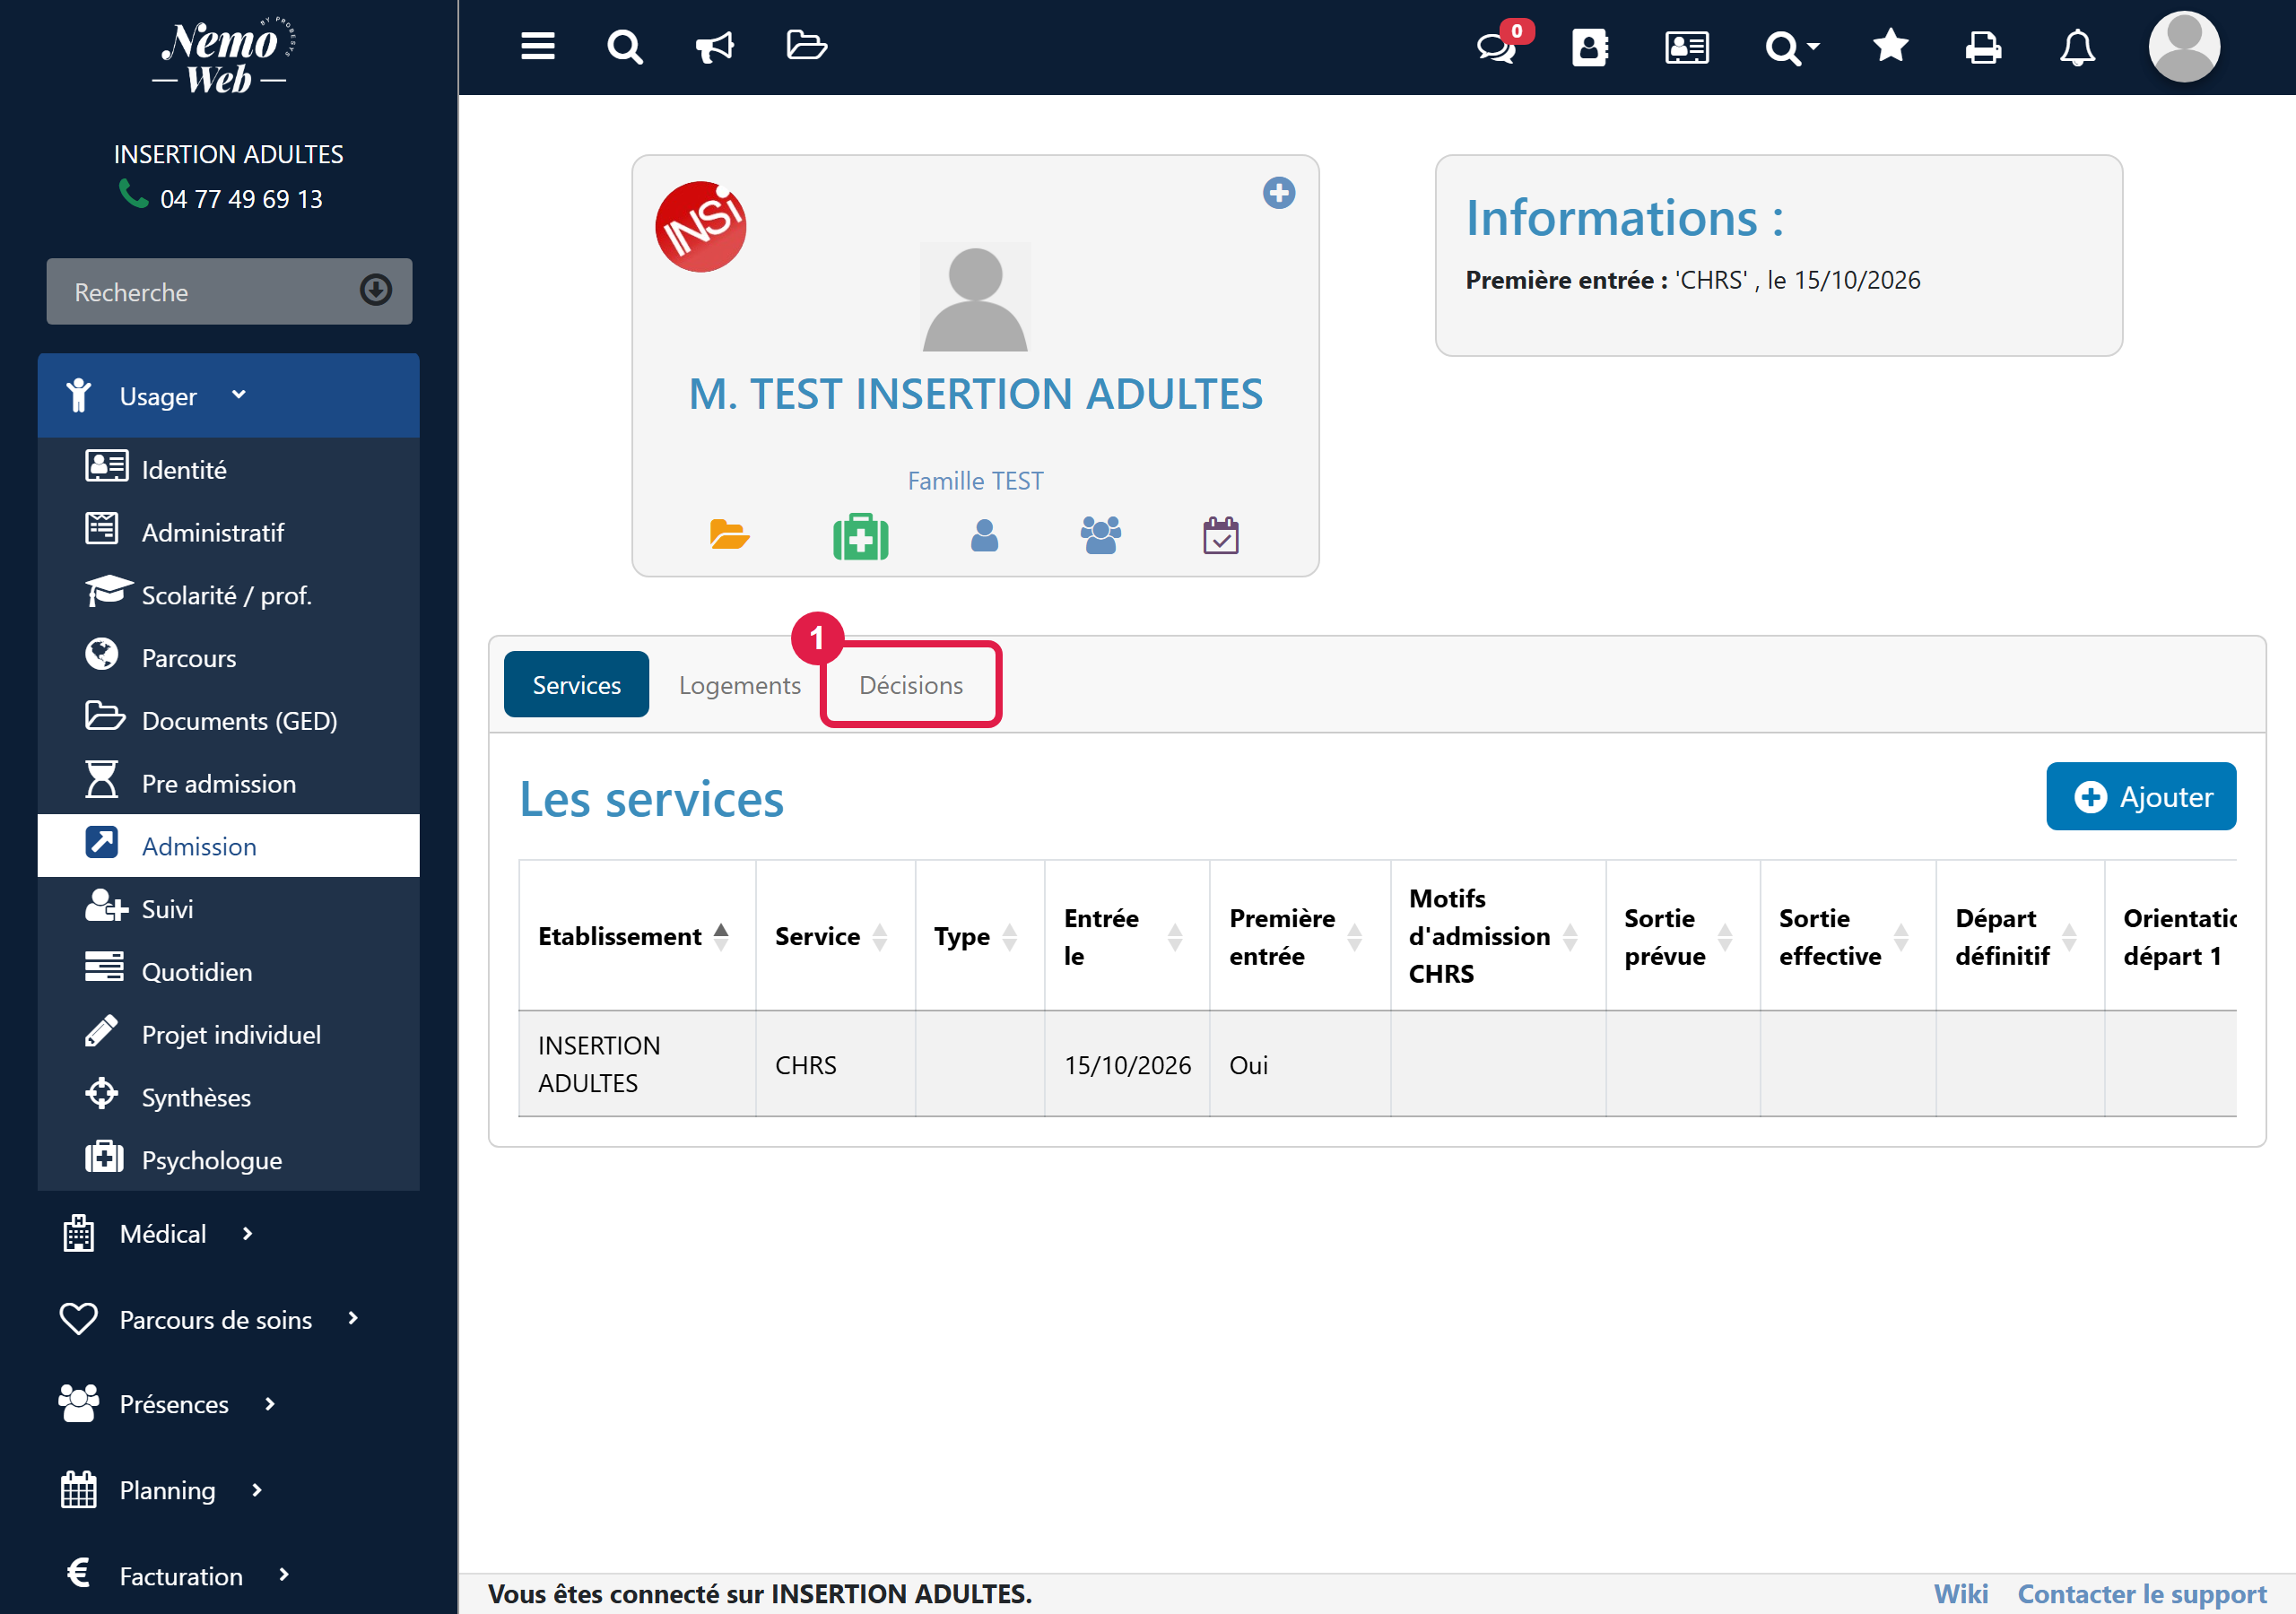Sort table by Etablissement column
The image size is (2296, 1614).
click(636, 936)
